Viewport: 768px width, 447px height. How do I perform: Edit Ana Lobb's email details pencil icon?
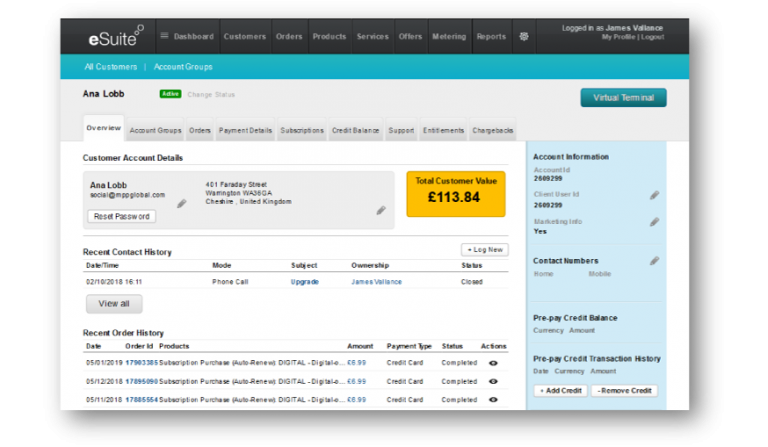182,203
